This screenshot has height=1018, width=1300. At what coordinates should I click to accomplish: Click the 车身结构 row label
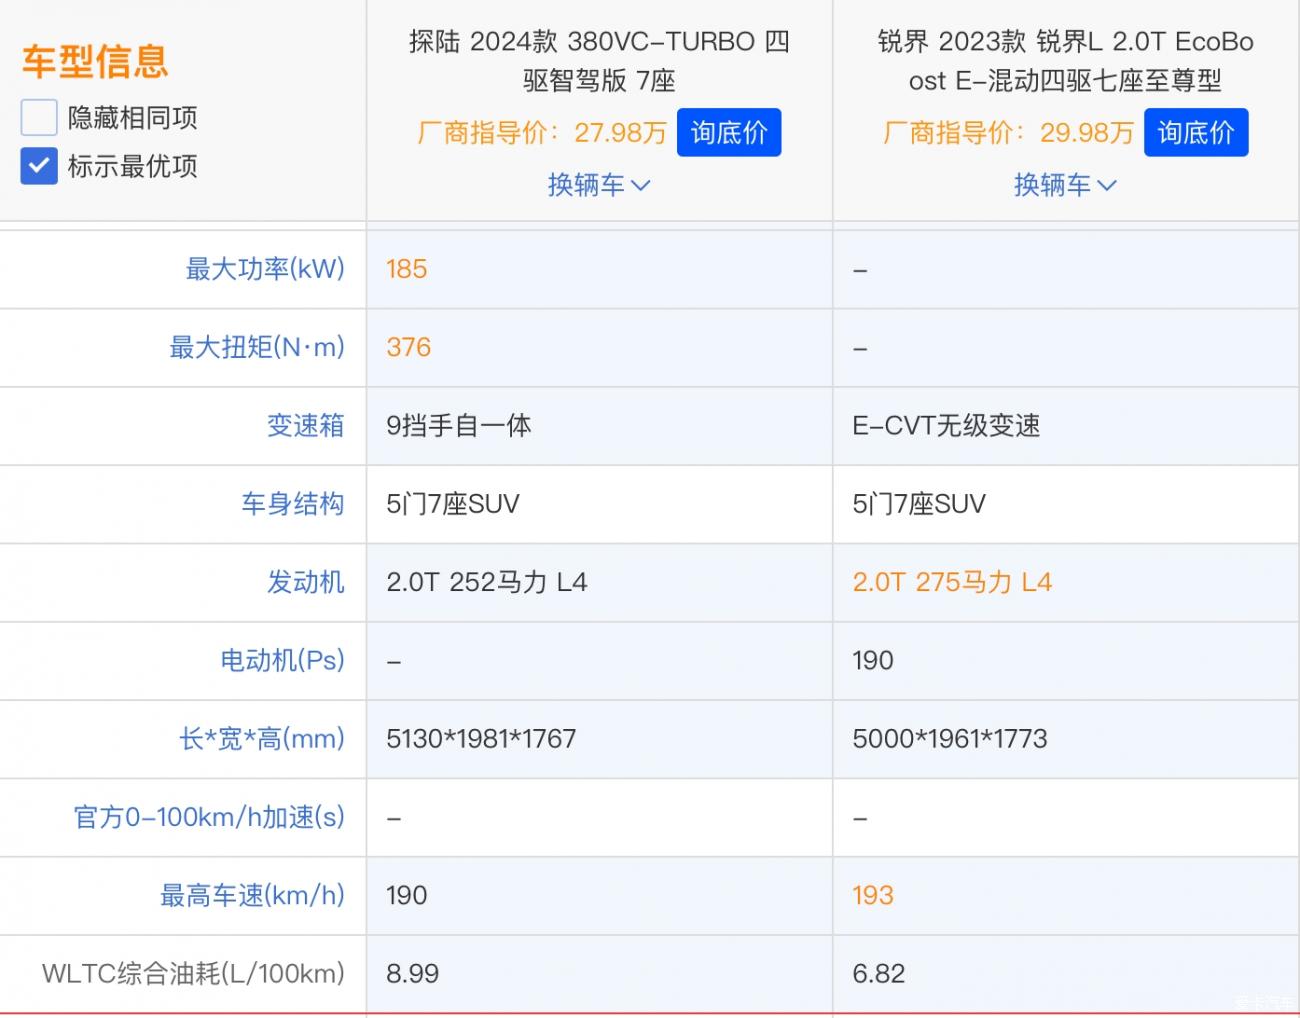292,504
